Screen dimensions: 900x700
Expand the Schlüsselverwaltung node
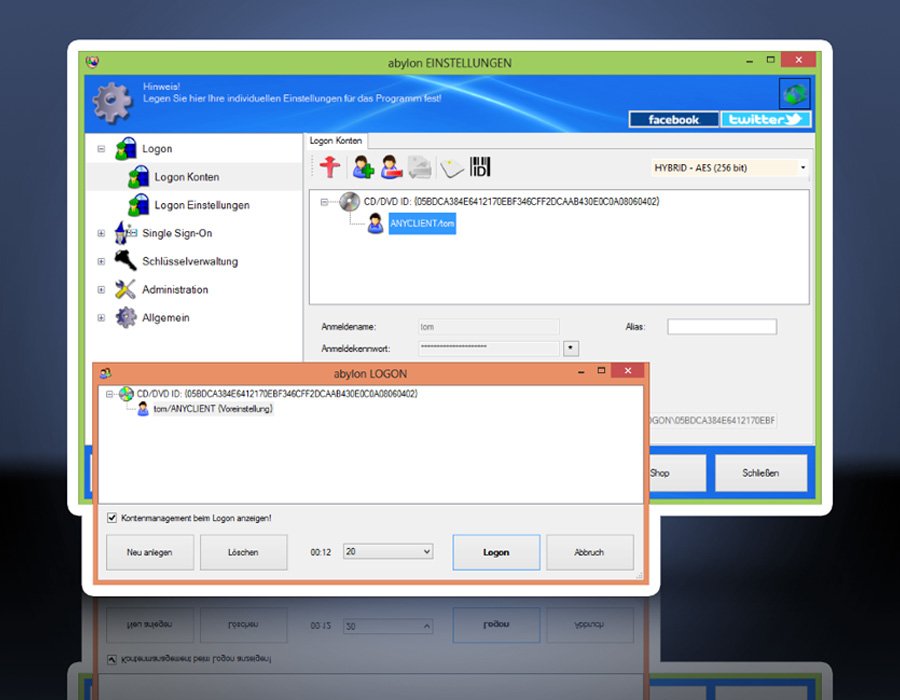(x=101, y=261)
